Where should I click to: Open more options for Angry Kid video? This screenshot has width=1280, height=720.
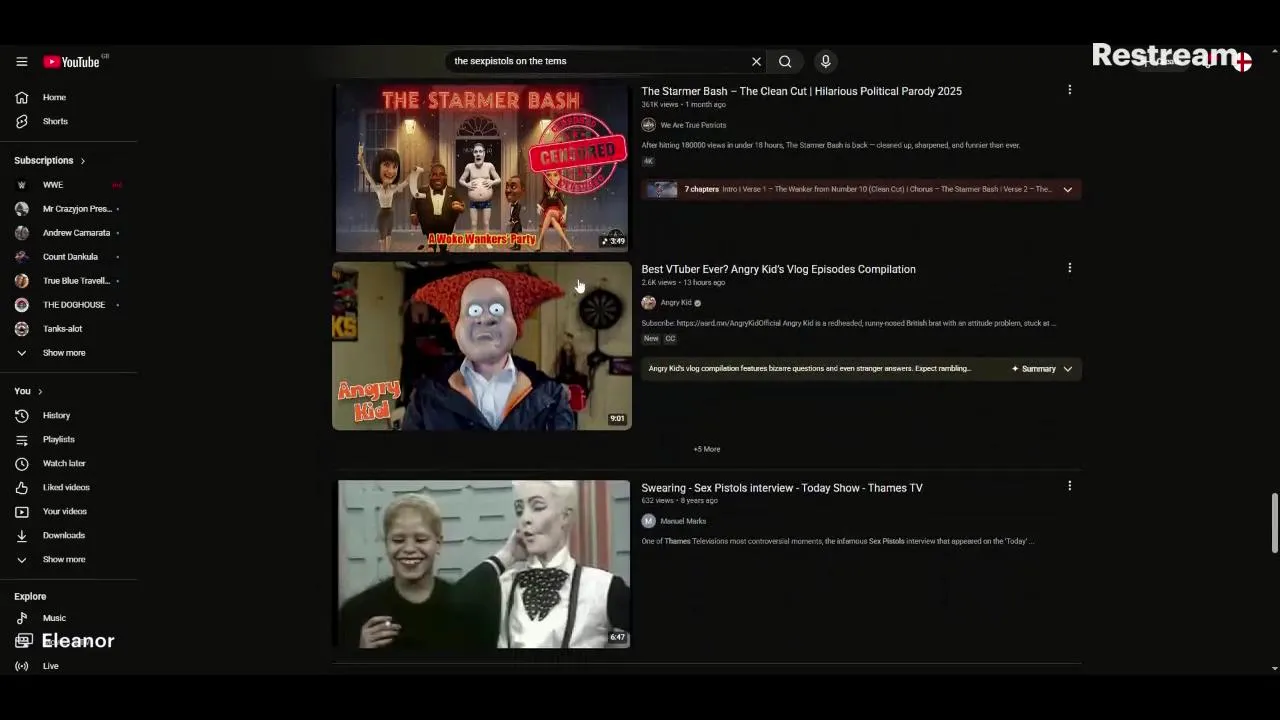(1069, 268)
